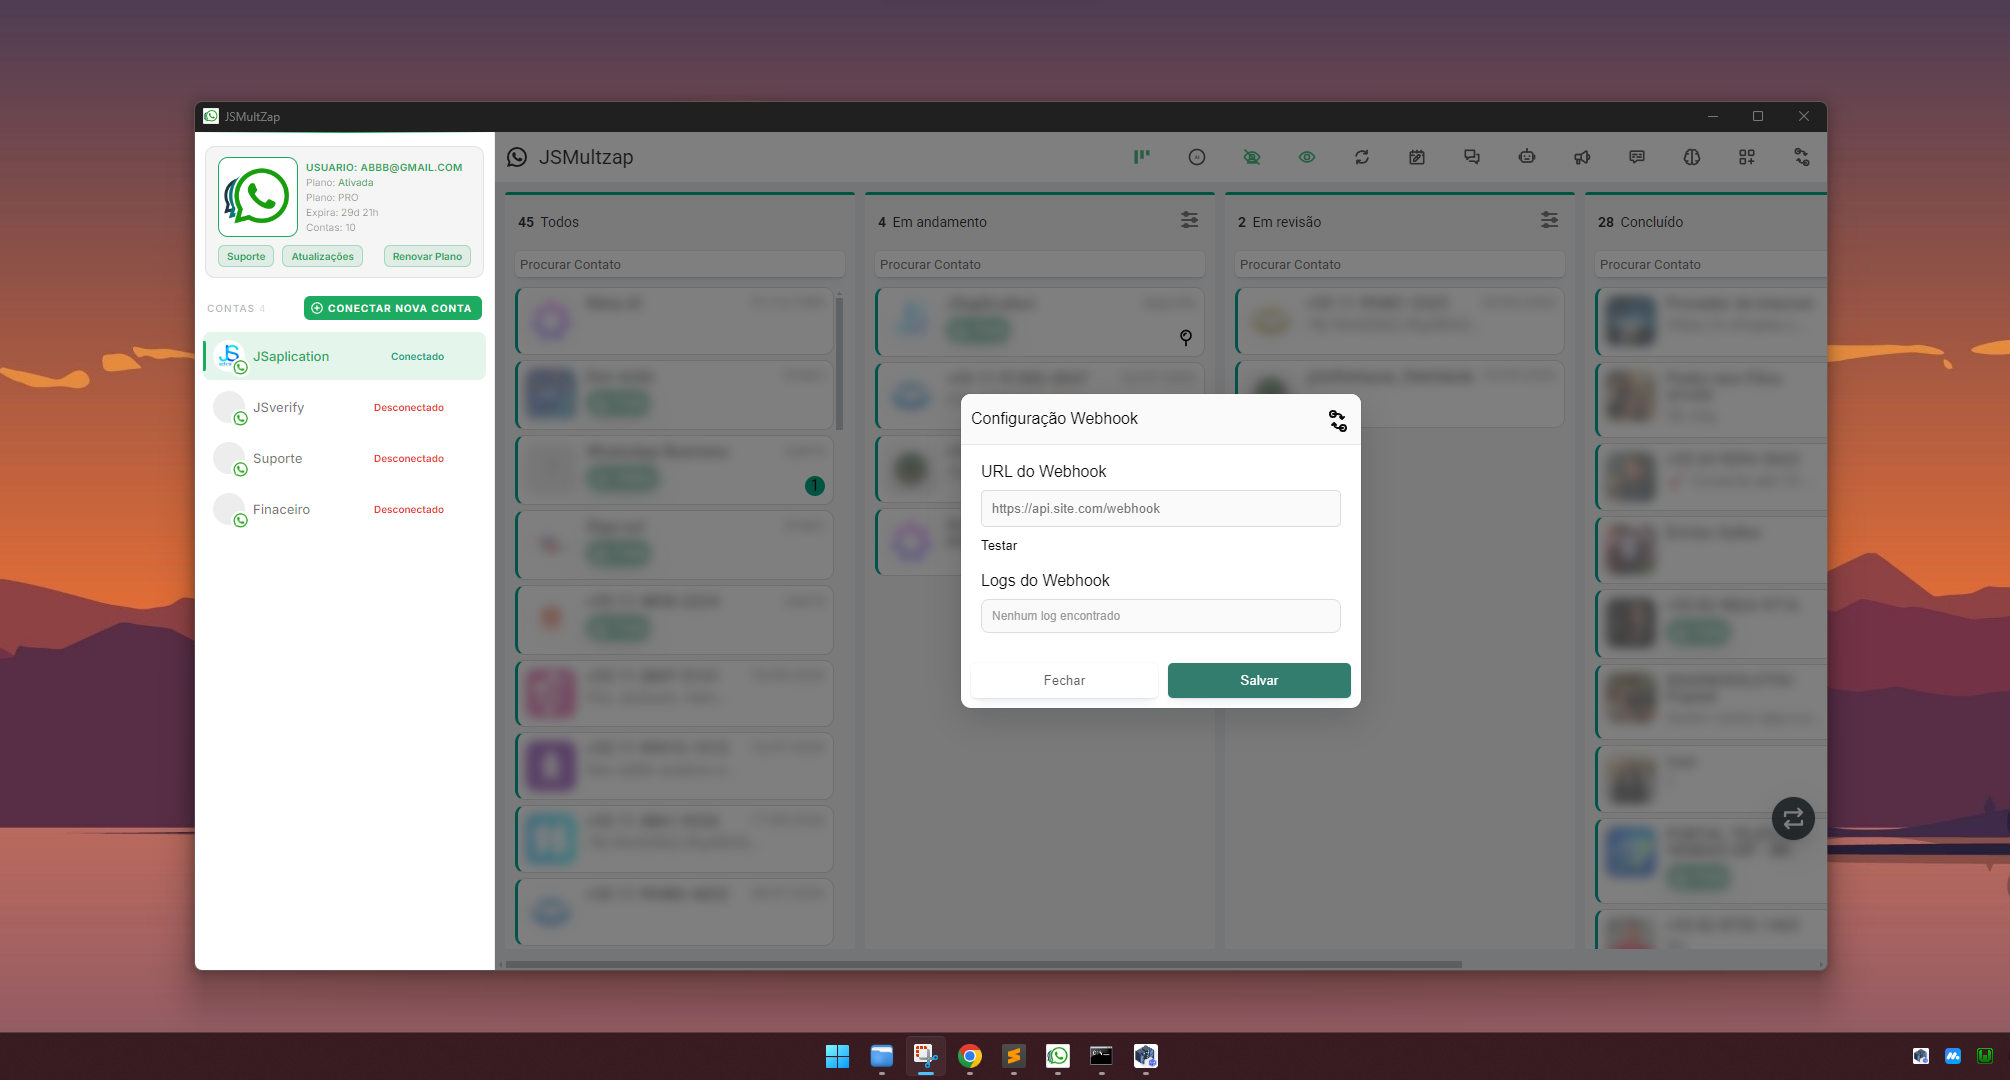Screen dimensions: 2010x1080
Task: Click Conectar Nova Conta button
Action: (x=393, y=308)
